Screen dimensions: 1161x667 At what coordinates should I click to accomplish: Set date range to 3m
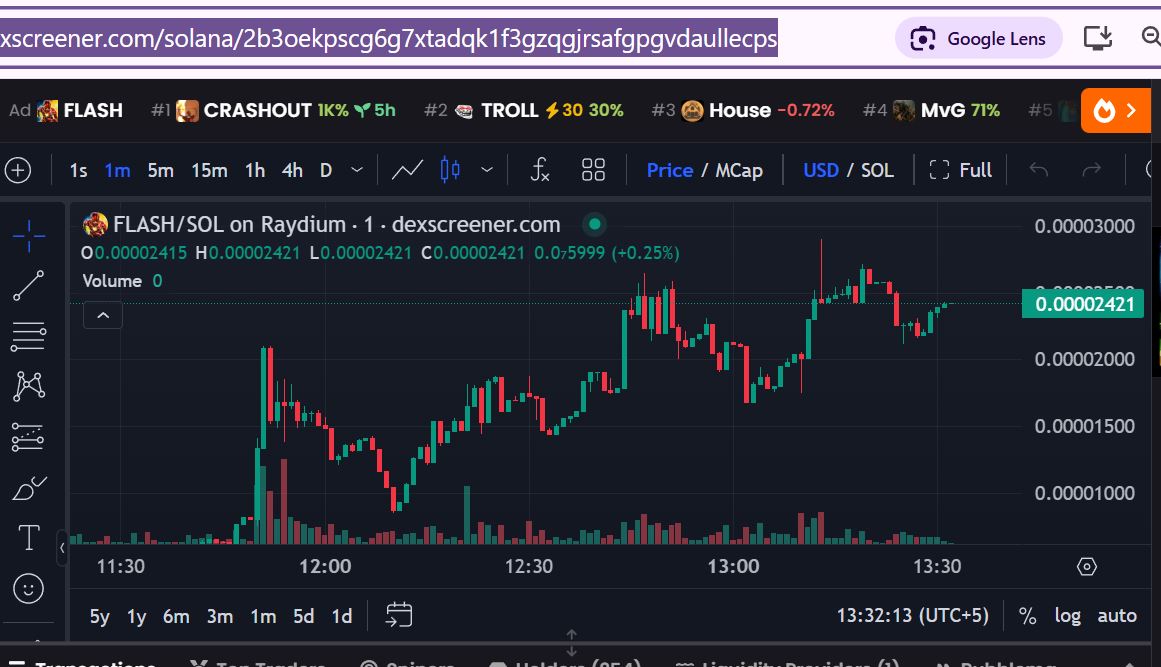pyautogui.click(x=220, y=617)
